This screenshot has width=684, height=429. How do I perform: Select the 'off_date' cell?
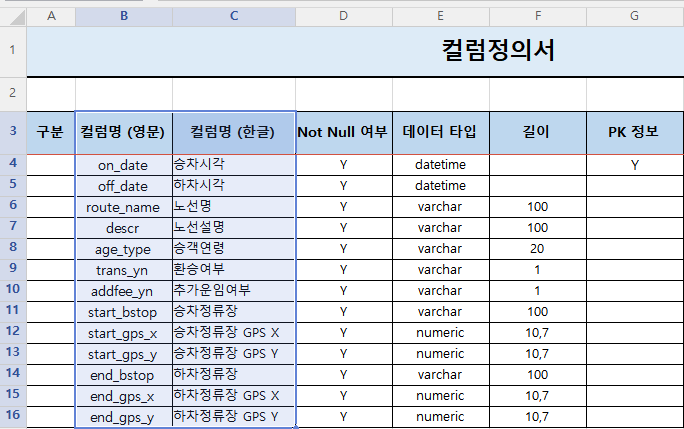124,186
